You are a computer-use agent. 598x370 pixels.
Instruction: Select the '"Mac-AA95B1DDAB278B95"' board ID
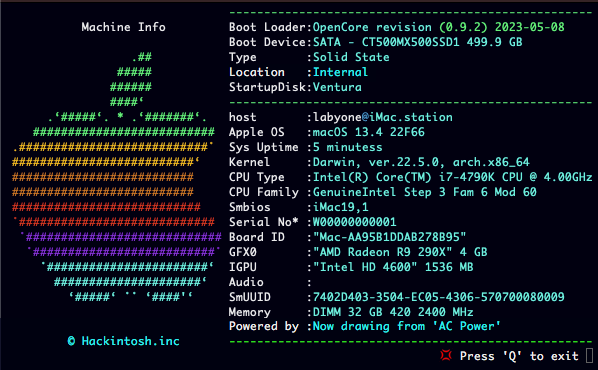[389, 237]
